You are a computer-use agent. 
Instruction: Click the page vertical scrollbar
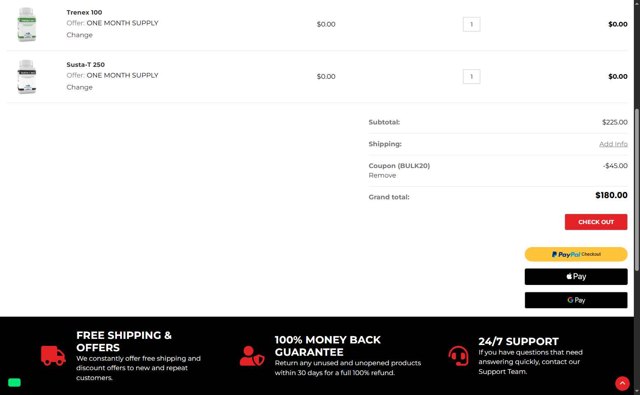pos(637,189)
